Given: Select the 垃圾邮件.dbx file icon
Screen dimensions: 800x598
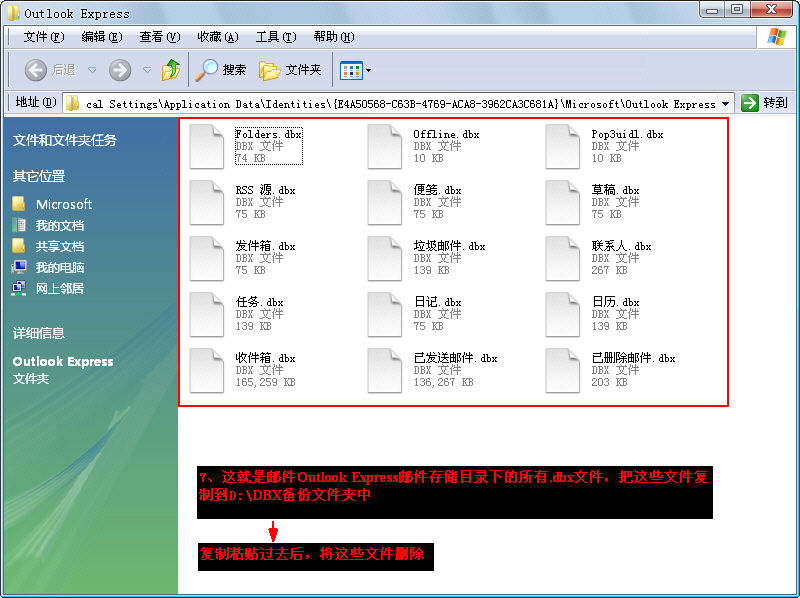Looking at the screenshot, I should (385, 259).
